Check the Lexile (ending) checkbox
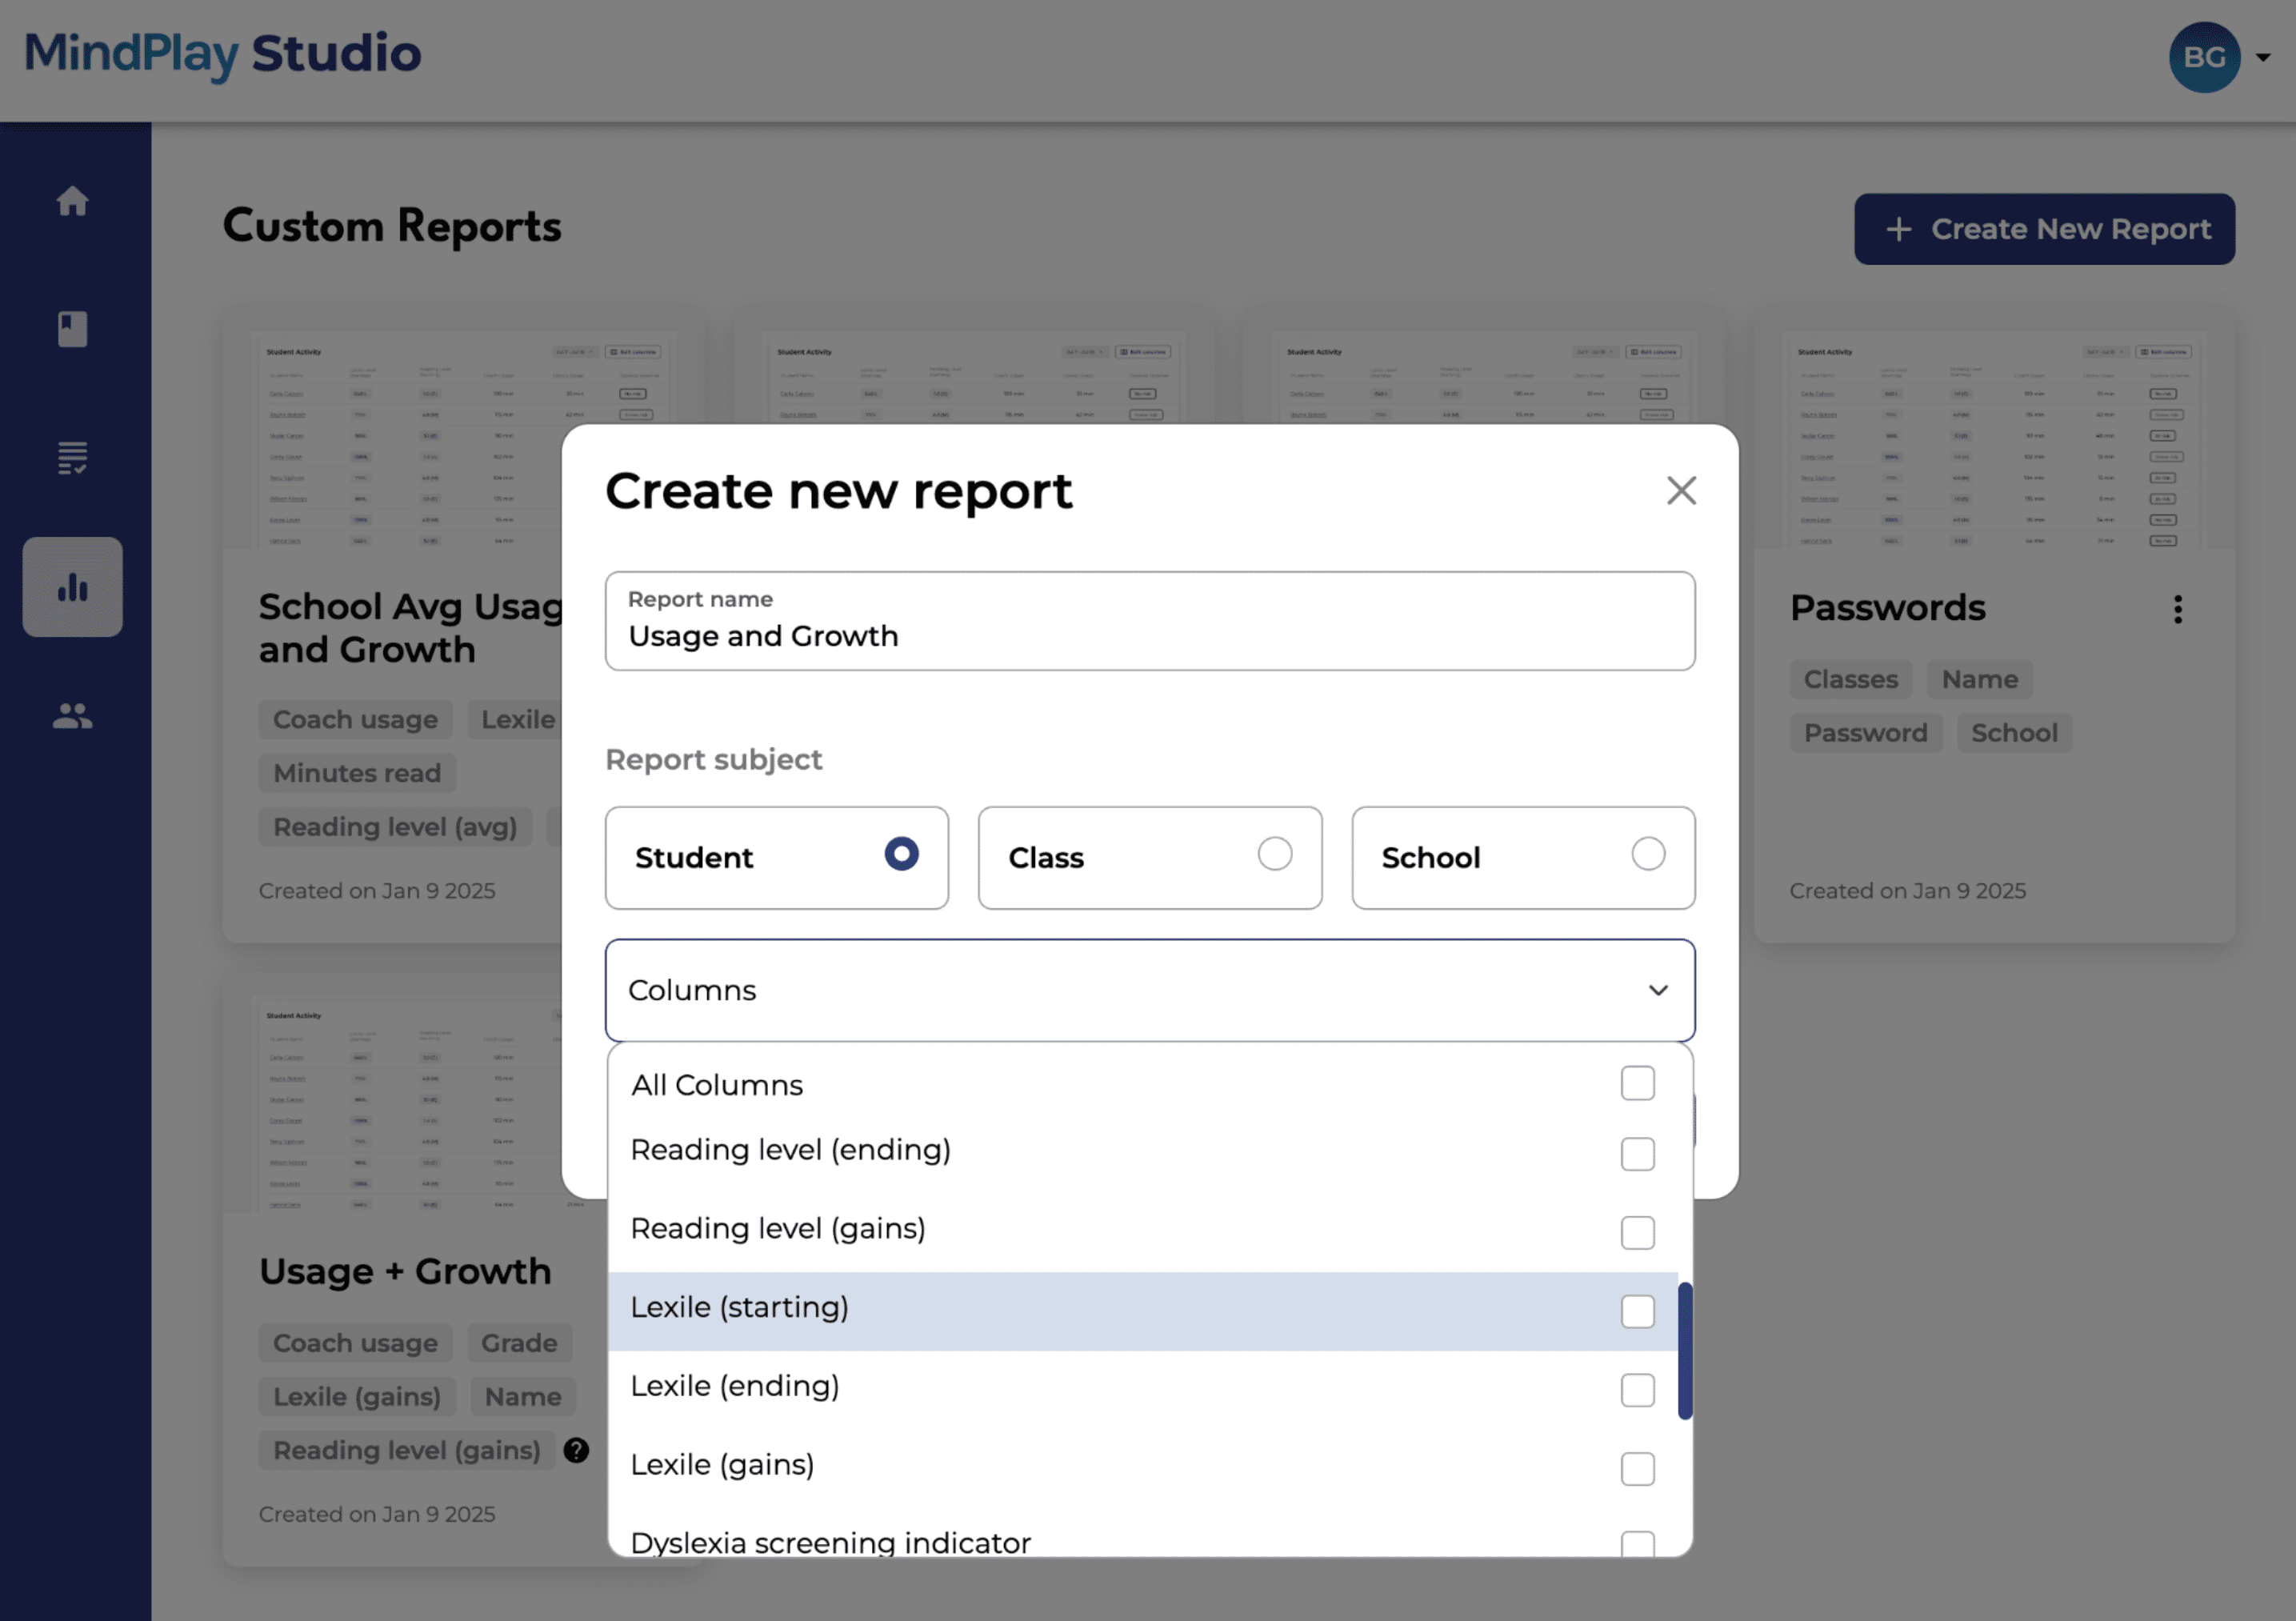The image size is (2296, 1621). pyautogui.click(x=1637, y=1390)
